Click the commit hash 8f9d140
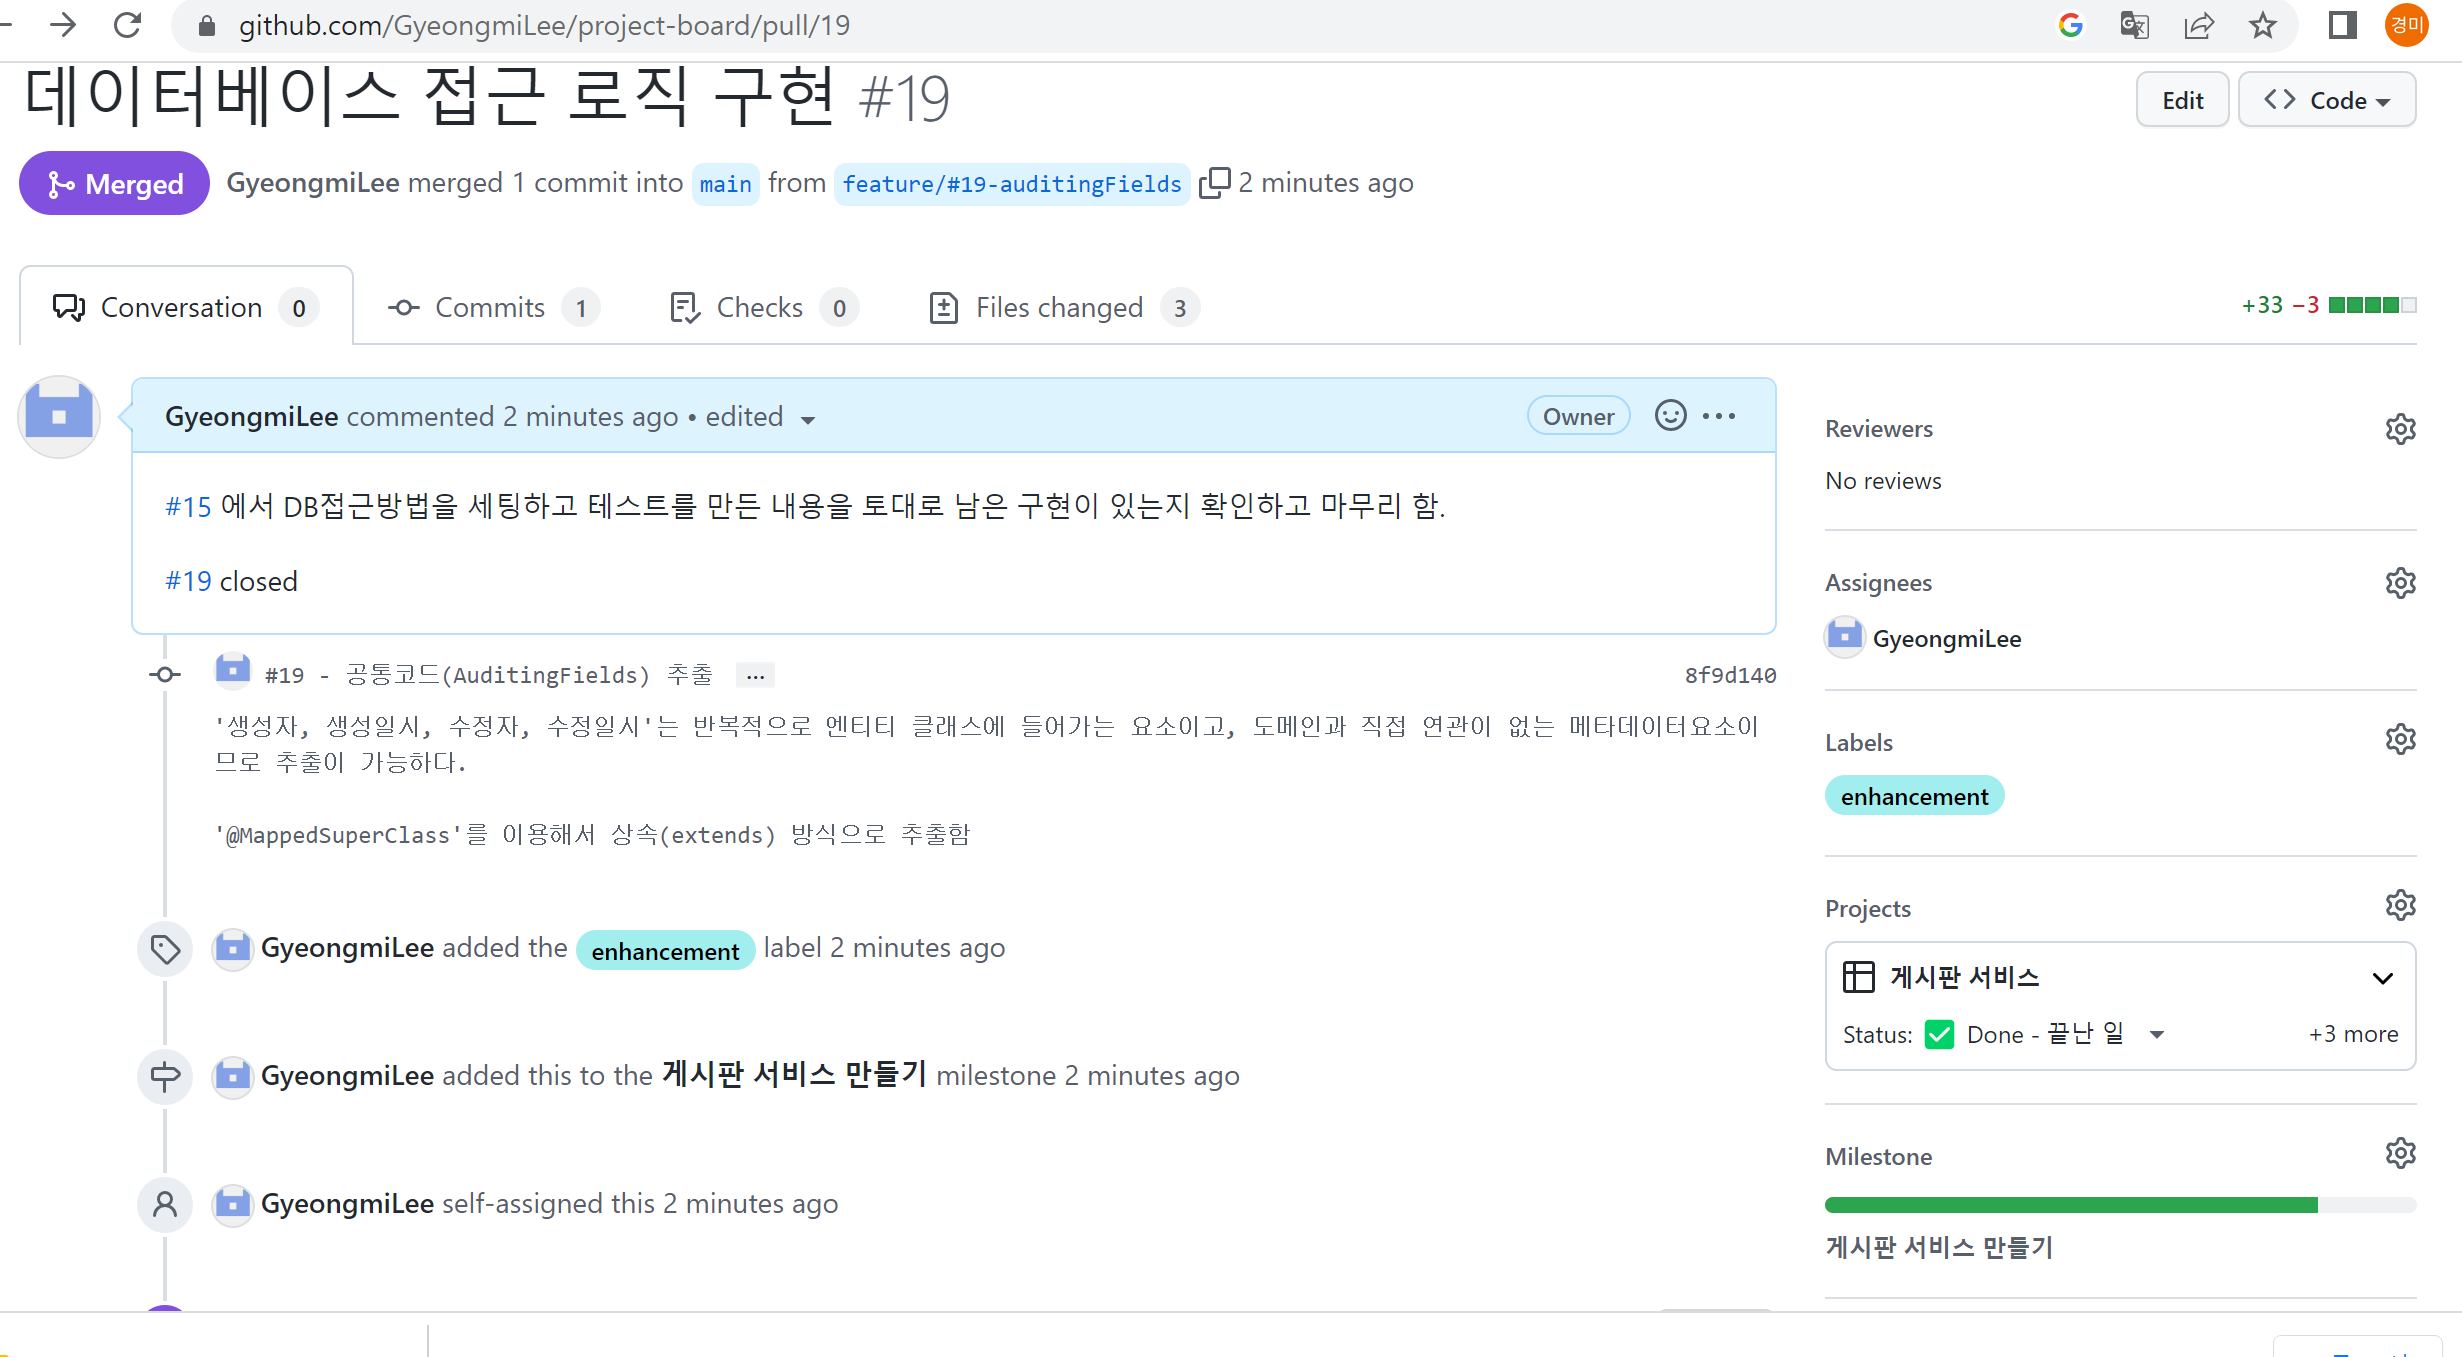 (1730, 676)
